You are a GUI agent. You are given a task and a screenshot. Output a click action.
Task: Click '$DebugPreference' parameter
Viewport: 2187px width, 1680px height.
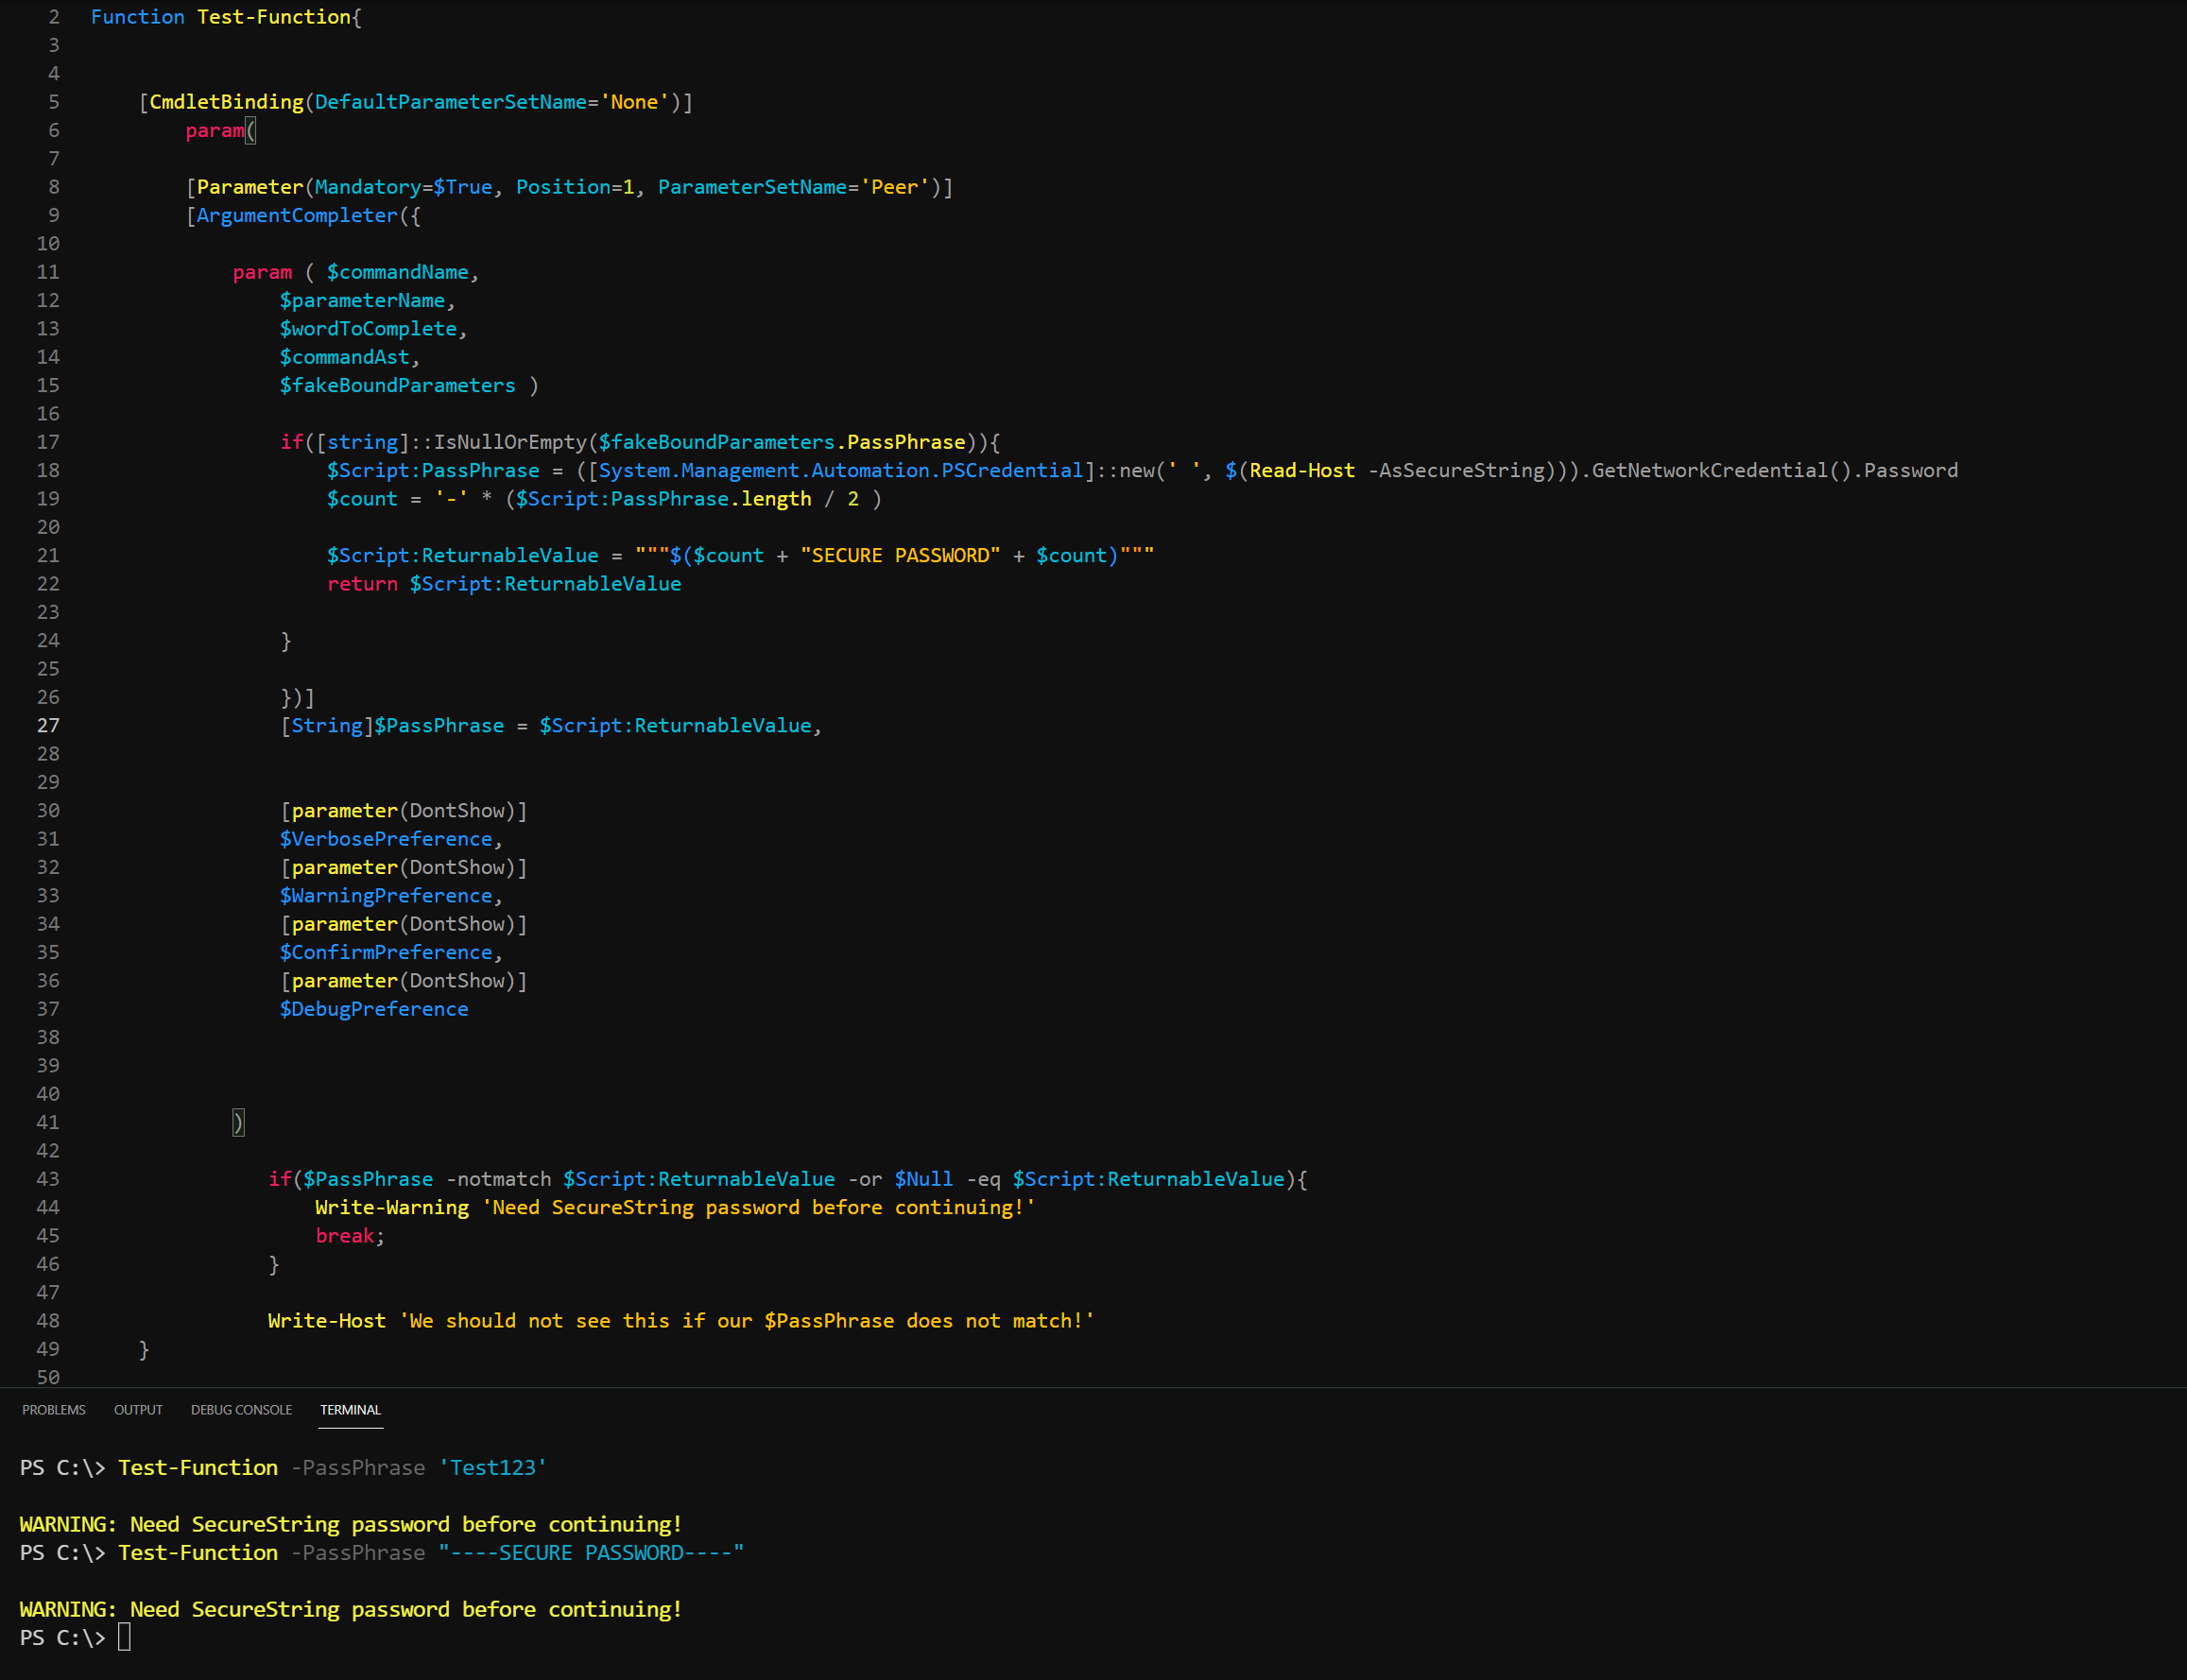tap(374, 1009)
